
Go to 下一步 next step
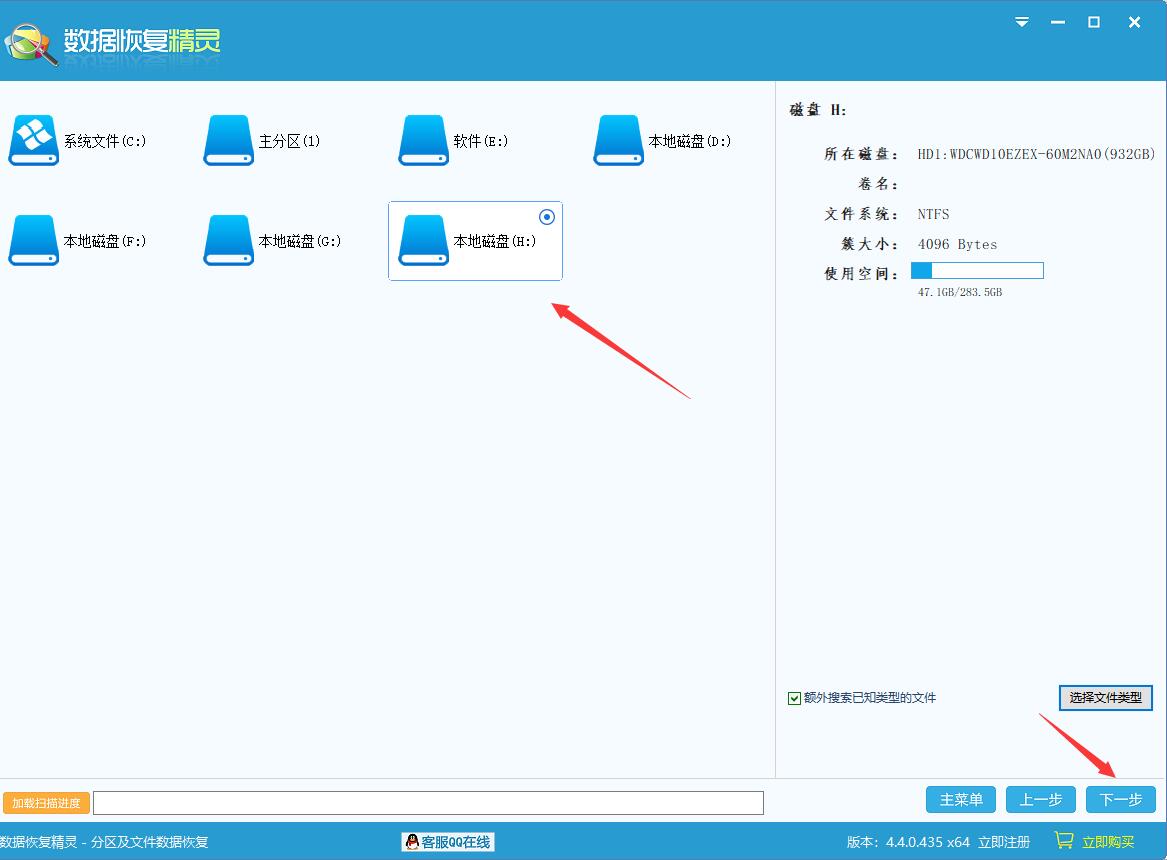[x=1120, y=799]
